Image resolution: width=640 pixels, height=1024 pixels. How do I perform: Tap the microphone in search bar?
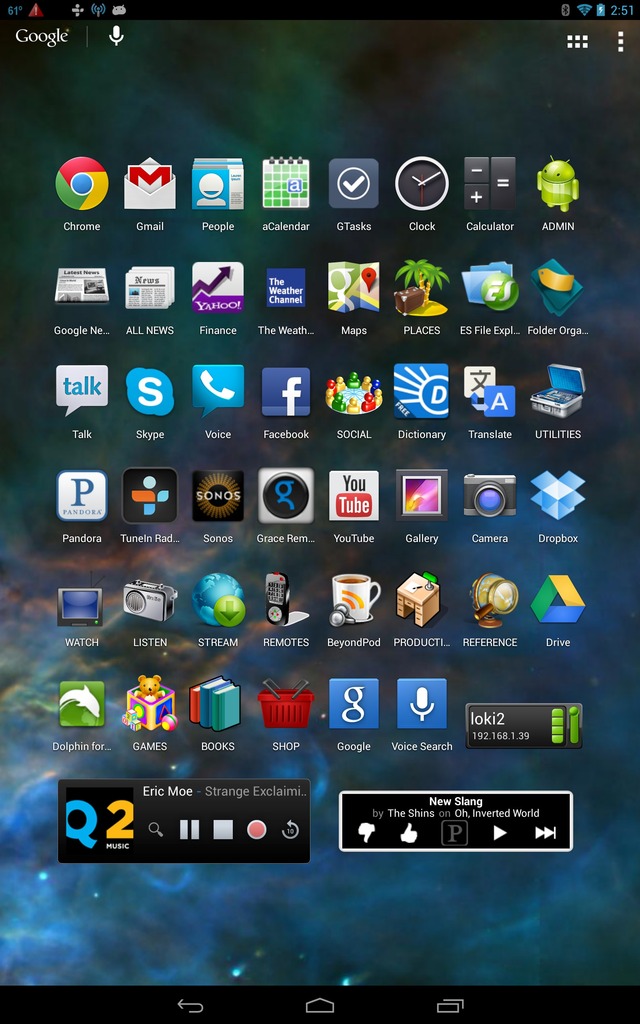(116, 36)
